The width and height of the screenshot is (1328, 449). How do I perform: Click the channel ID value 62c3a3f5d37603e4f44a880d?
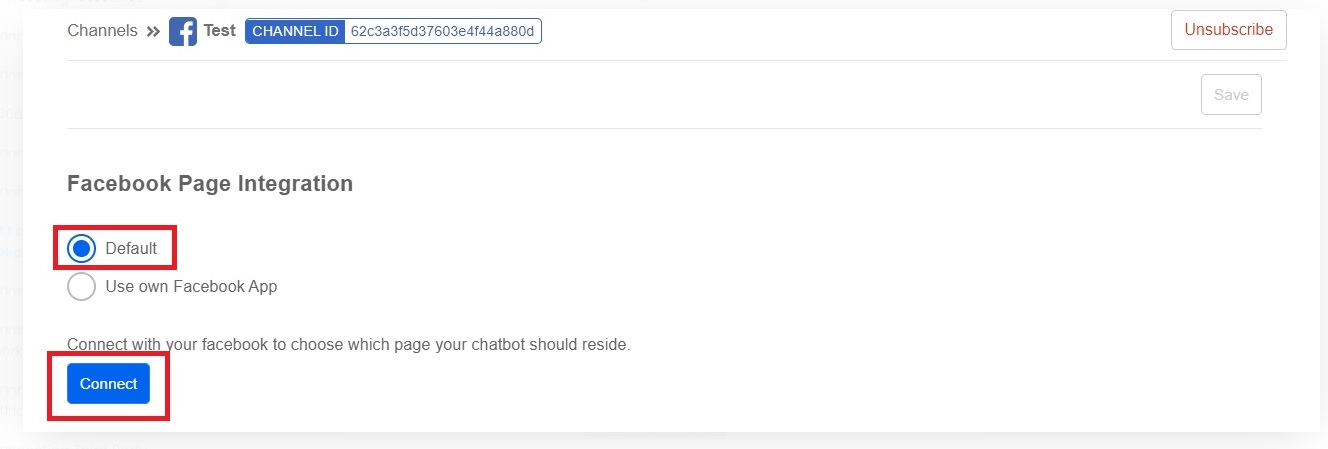point(443,31)
